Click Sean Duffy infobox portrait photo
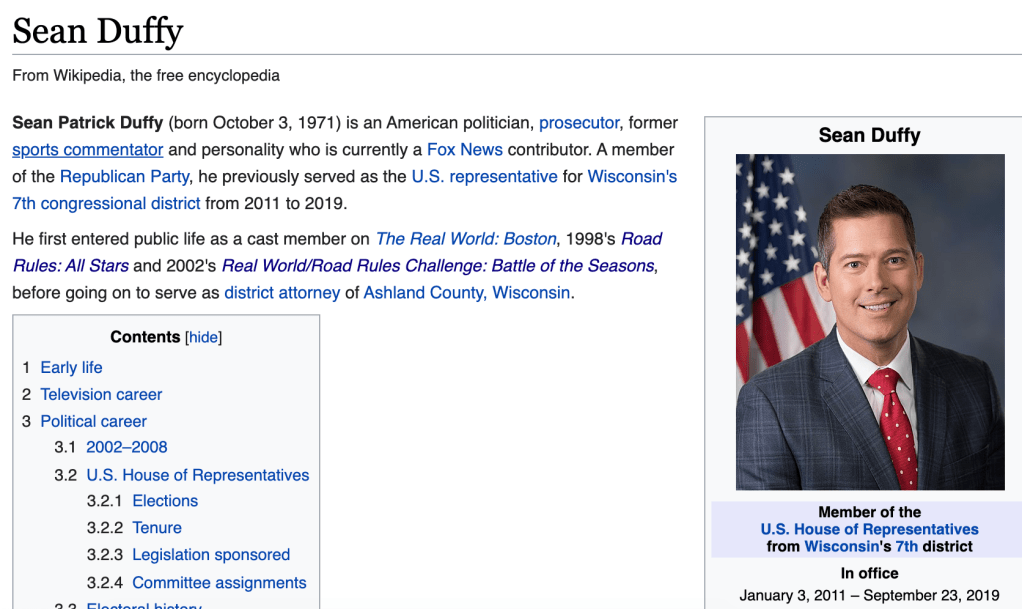 coord(869,321)
